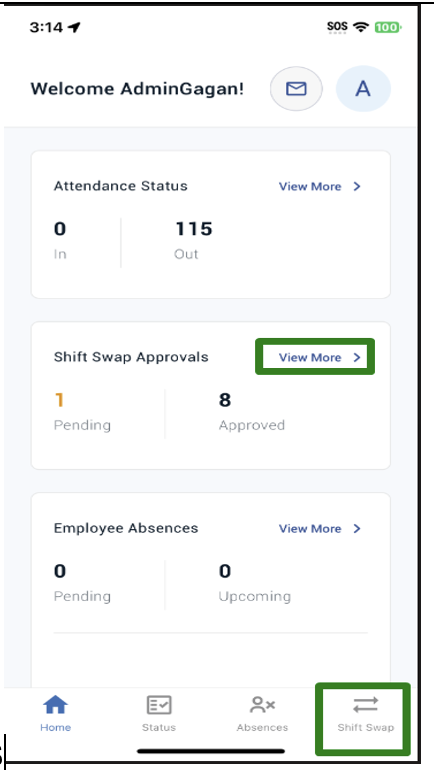
Task: Open the Status checklist icon
Action: click(x=159, y=705)
